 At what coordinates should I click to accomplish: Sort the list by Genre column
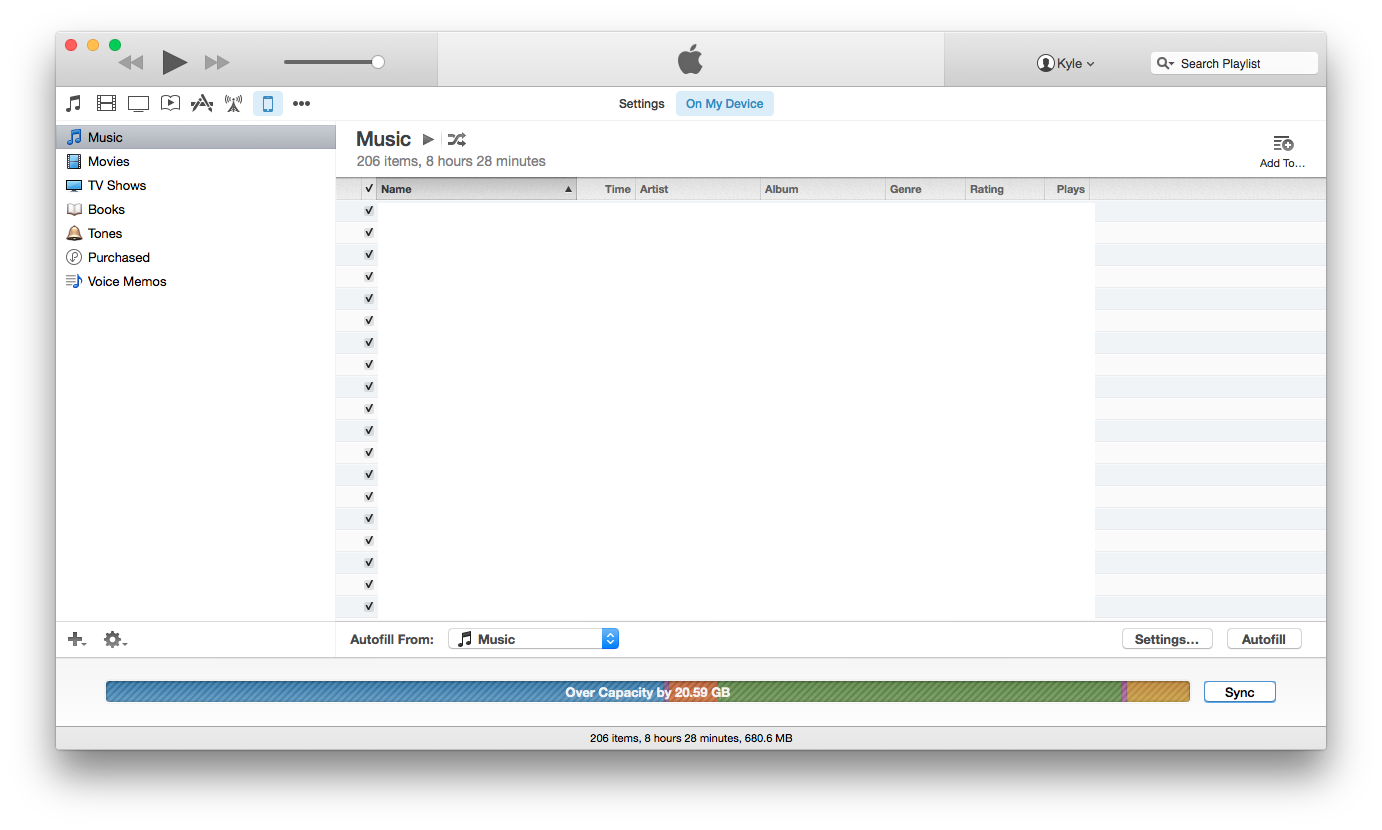(x=926, y=189)
